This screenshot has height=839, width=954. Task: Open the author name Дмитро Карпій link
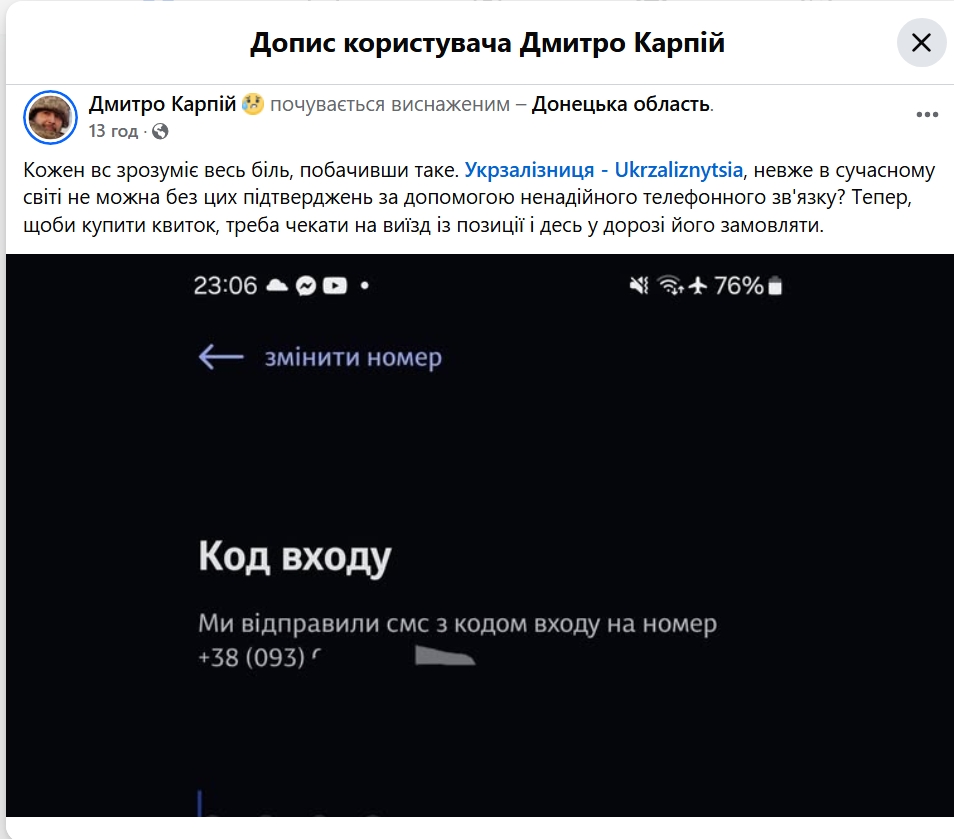coord(163,104)
